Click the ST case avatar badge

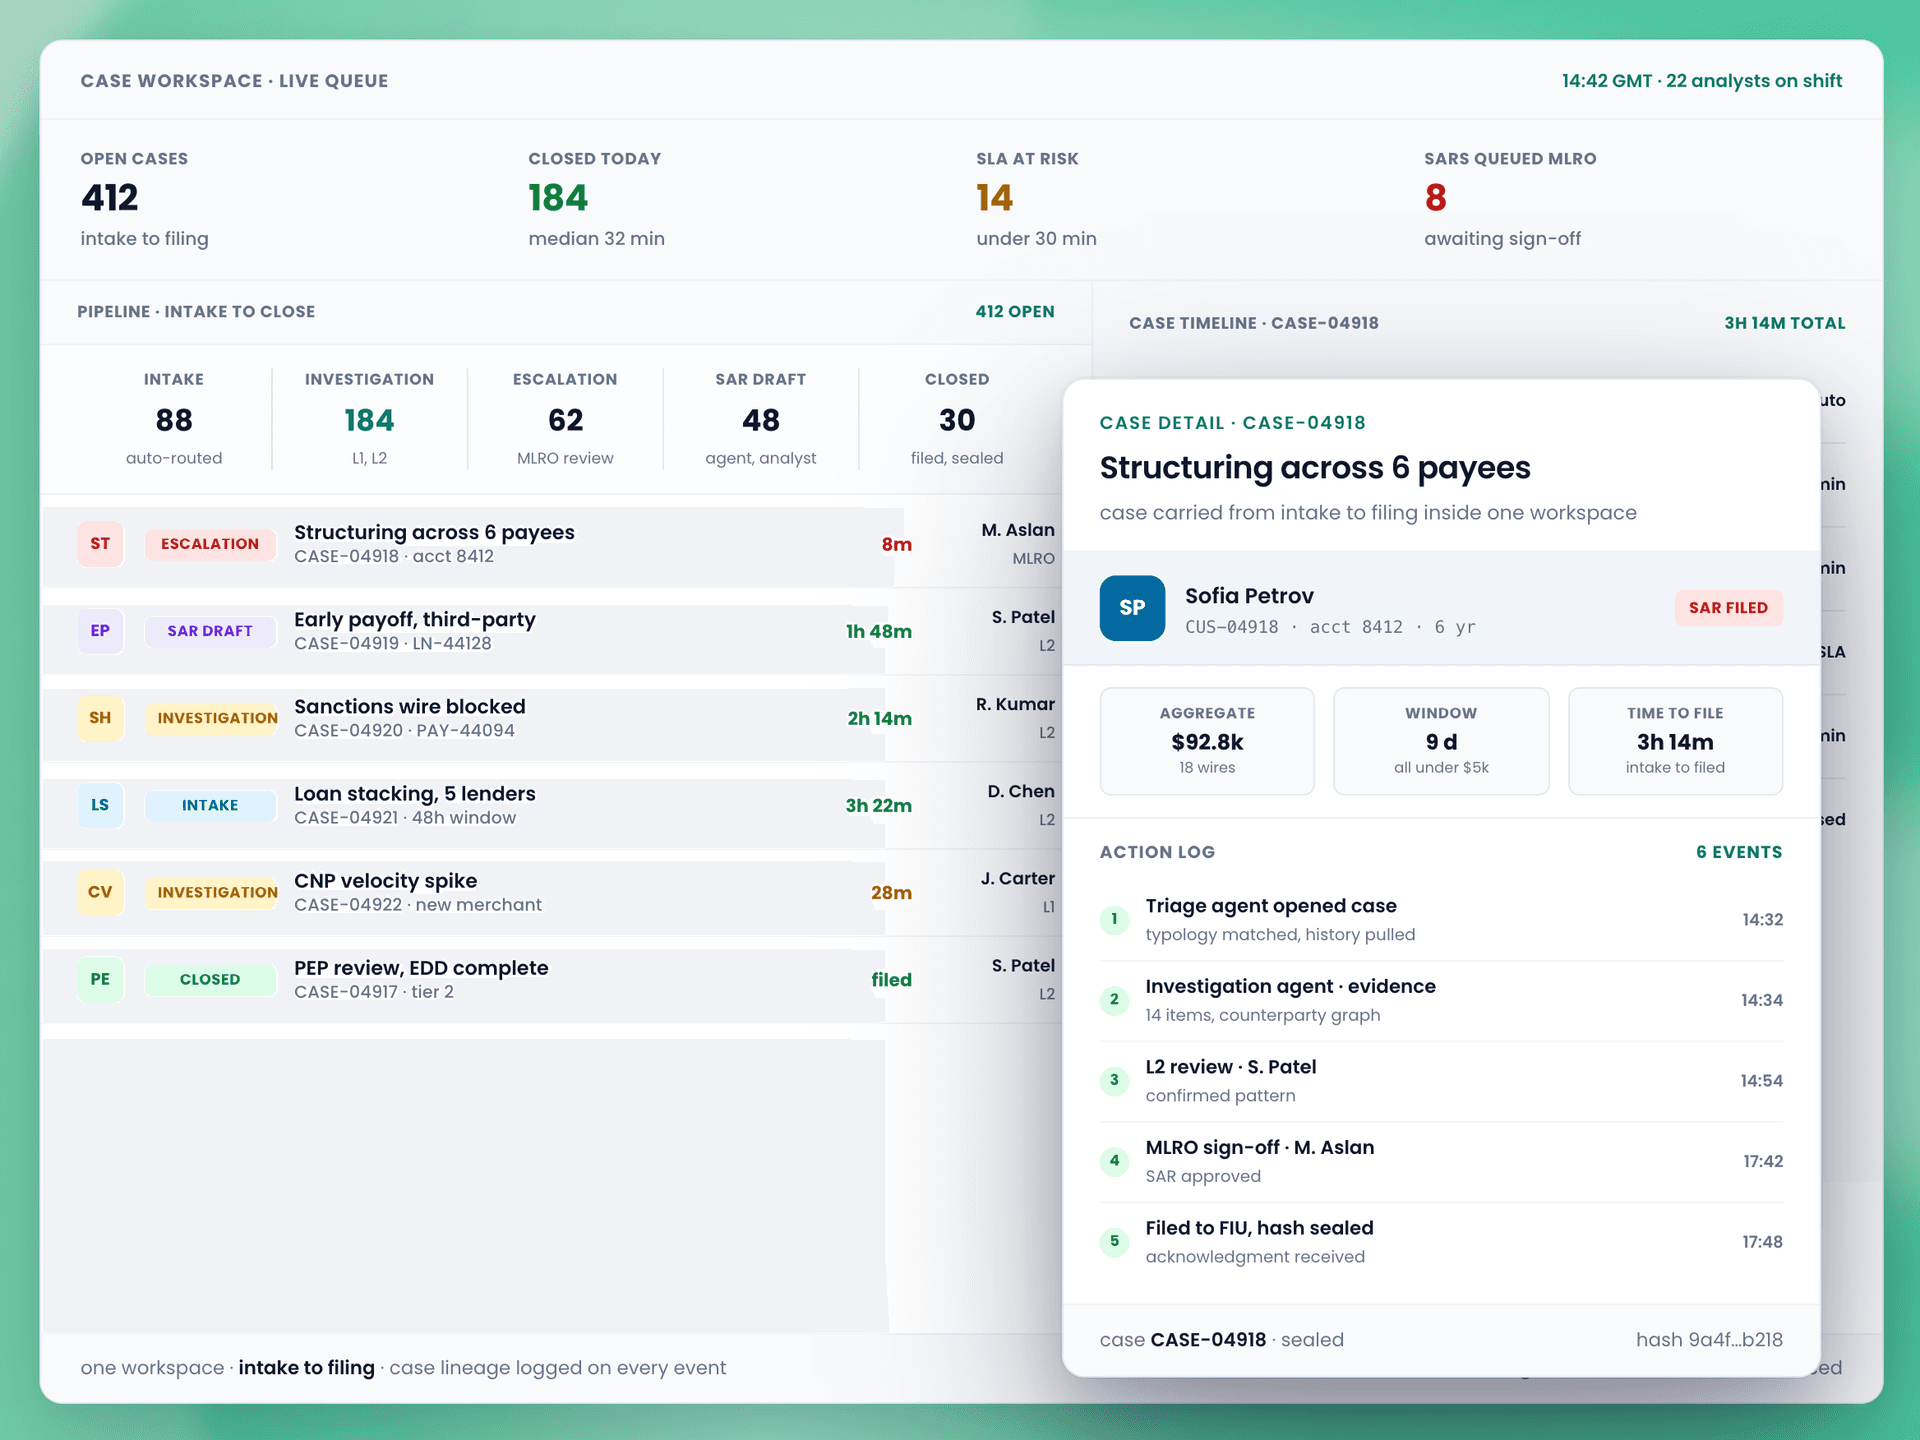pos(100,544)
